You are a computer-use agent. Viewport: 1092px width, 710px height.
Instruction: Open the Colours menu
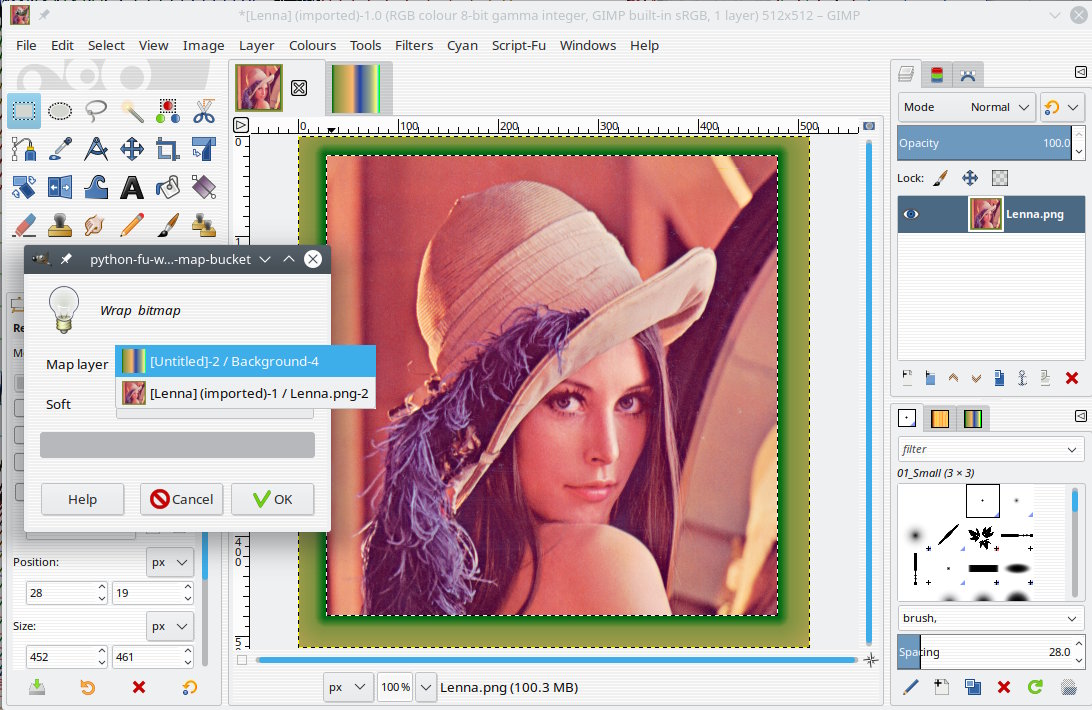pyautogui.click(x=312, y=45)
